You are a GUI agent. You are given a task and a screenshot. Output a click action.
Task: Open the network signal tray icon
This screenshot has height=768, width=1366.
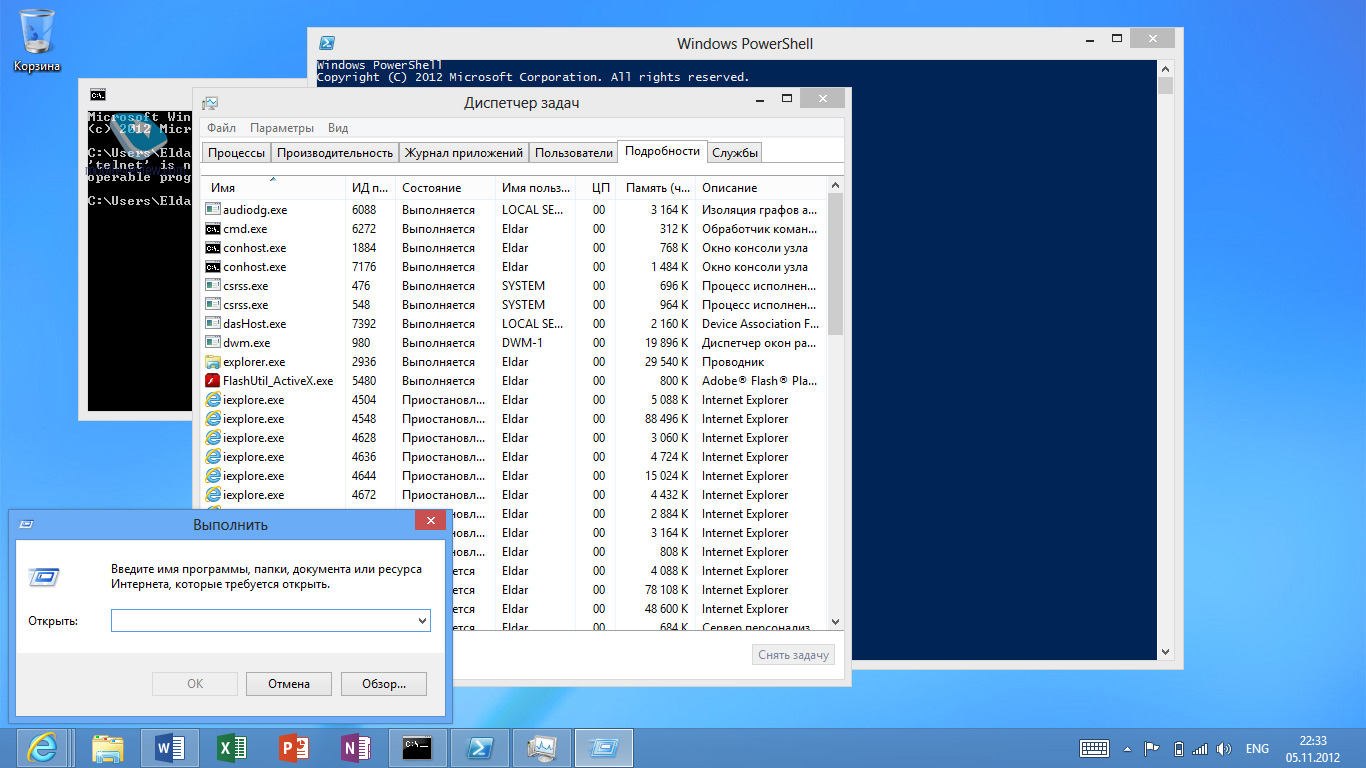pyautogui.click(x=1201, y=748)
